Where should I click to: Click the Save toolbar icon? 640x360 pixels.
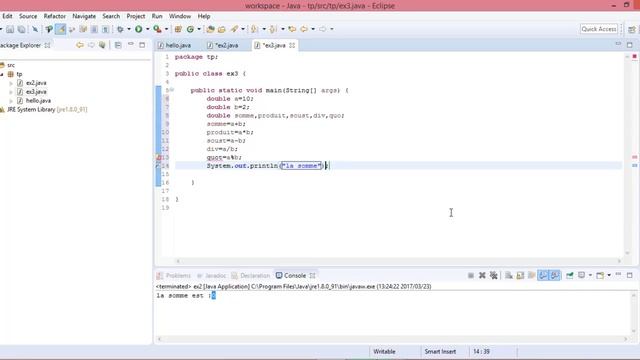10,29
